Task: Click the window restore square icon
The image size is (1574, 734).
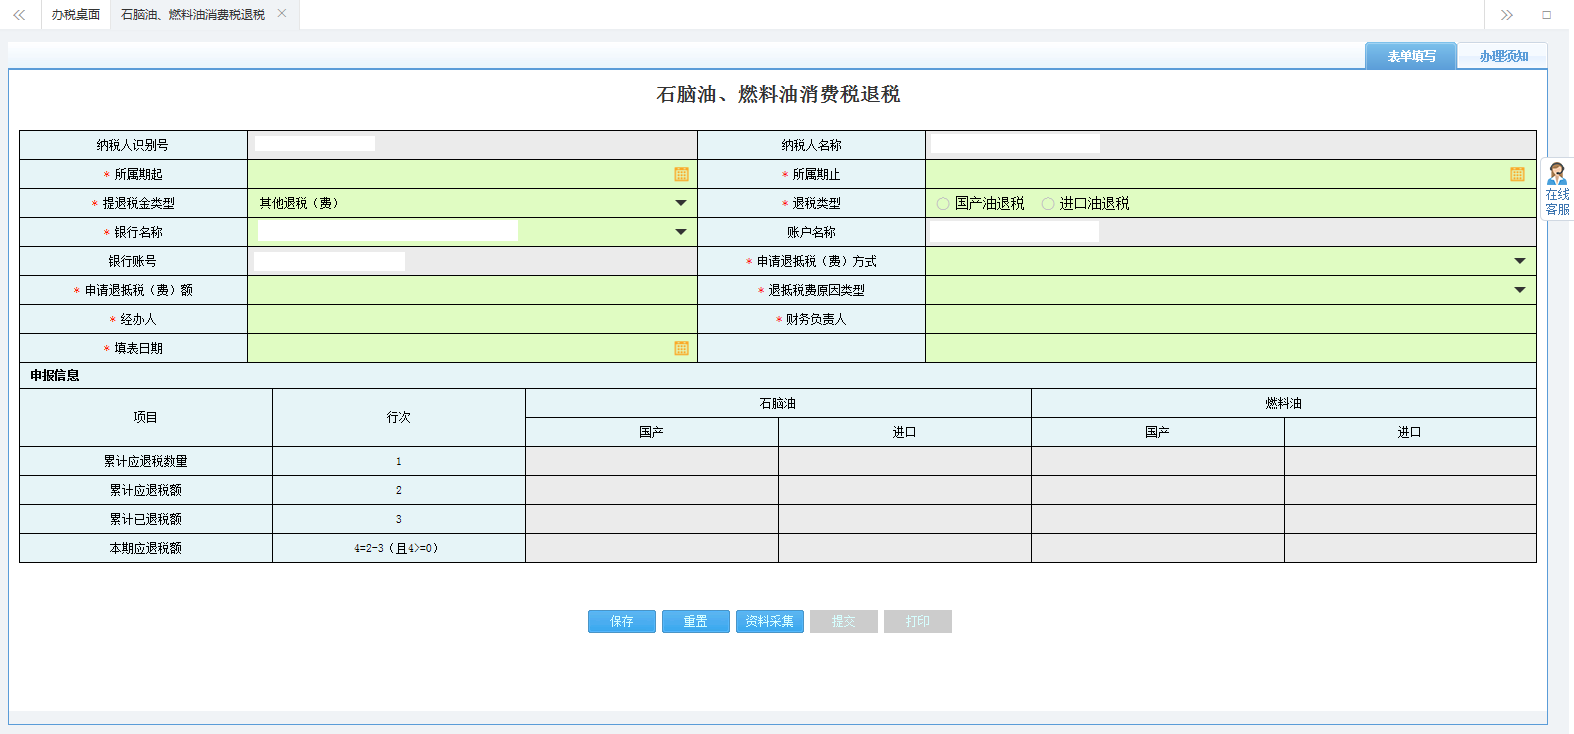Action: [1546, 15]
